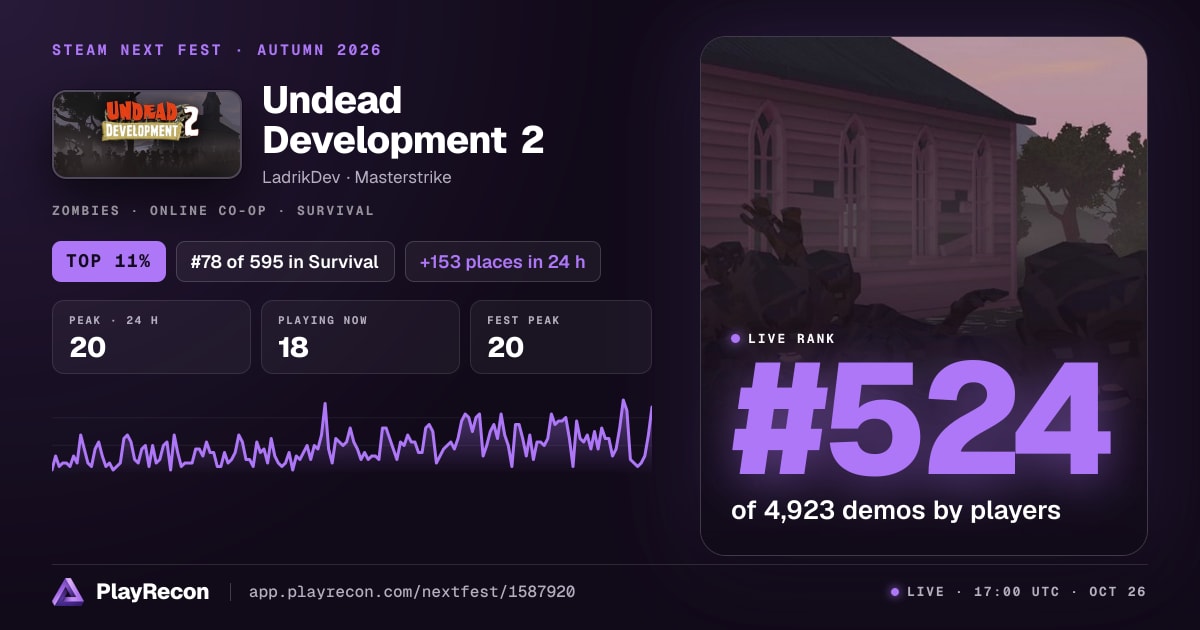Click the ZOMBIES · ONLINE CO-OP · SURVIVAL tags line
1200x630 pixels.
(213, 211)
